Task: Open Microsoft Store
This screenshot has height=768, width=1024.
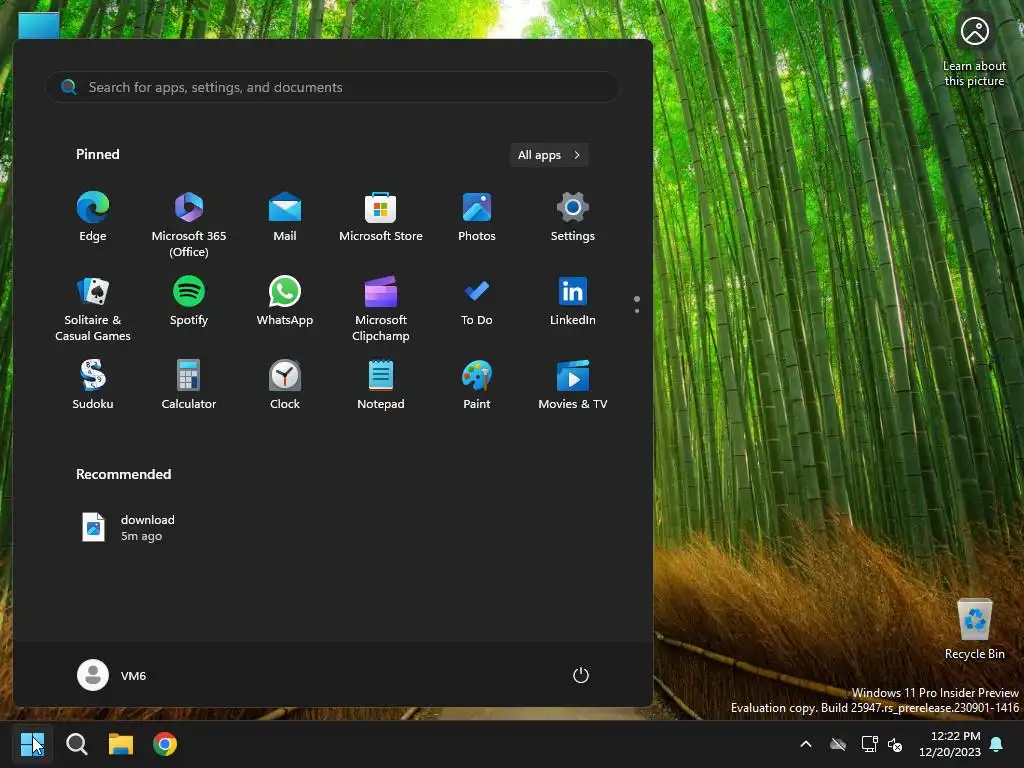Action: pyautogui.click(x=381, y=217)
